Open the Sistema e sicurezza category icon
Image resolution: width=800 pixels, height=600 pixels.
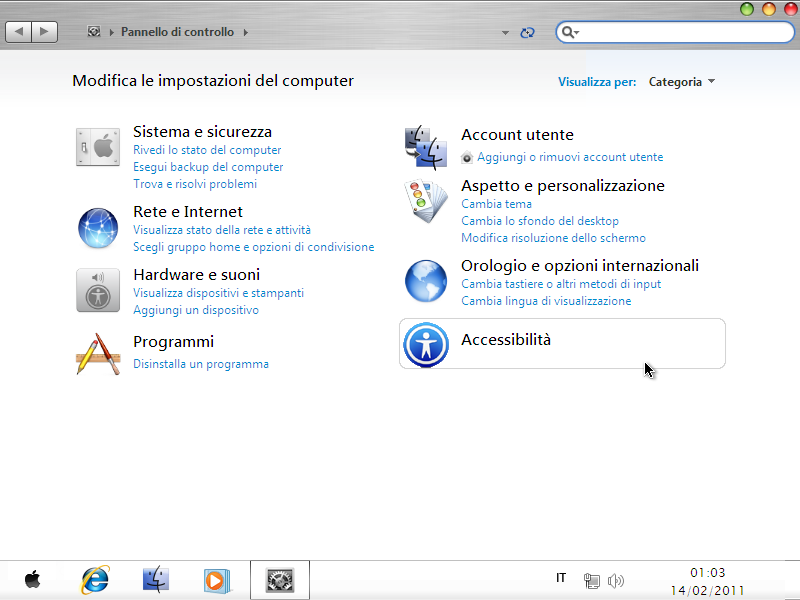98,147
